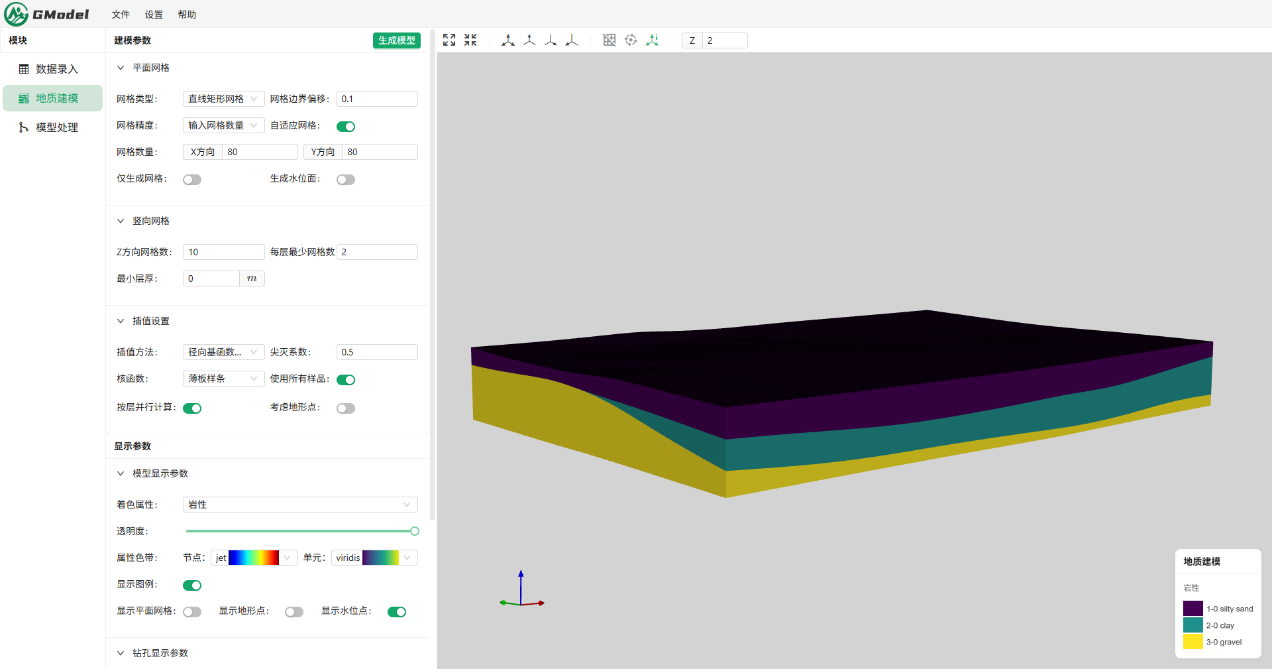The height and width of the screenshot is (669, 1272).
Task: Click the expand view to fullscreen icon
Action: pos(449,40)
